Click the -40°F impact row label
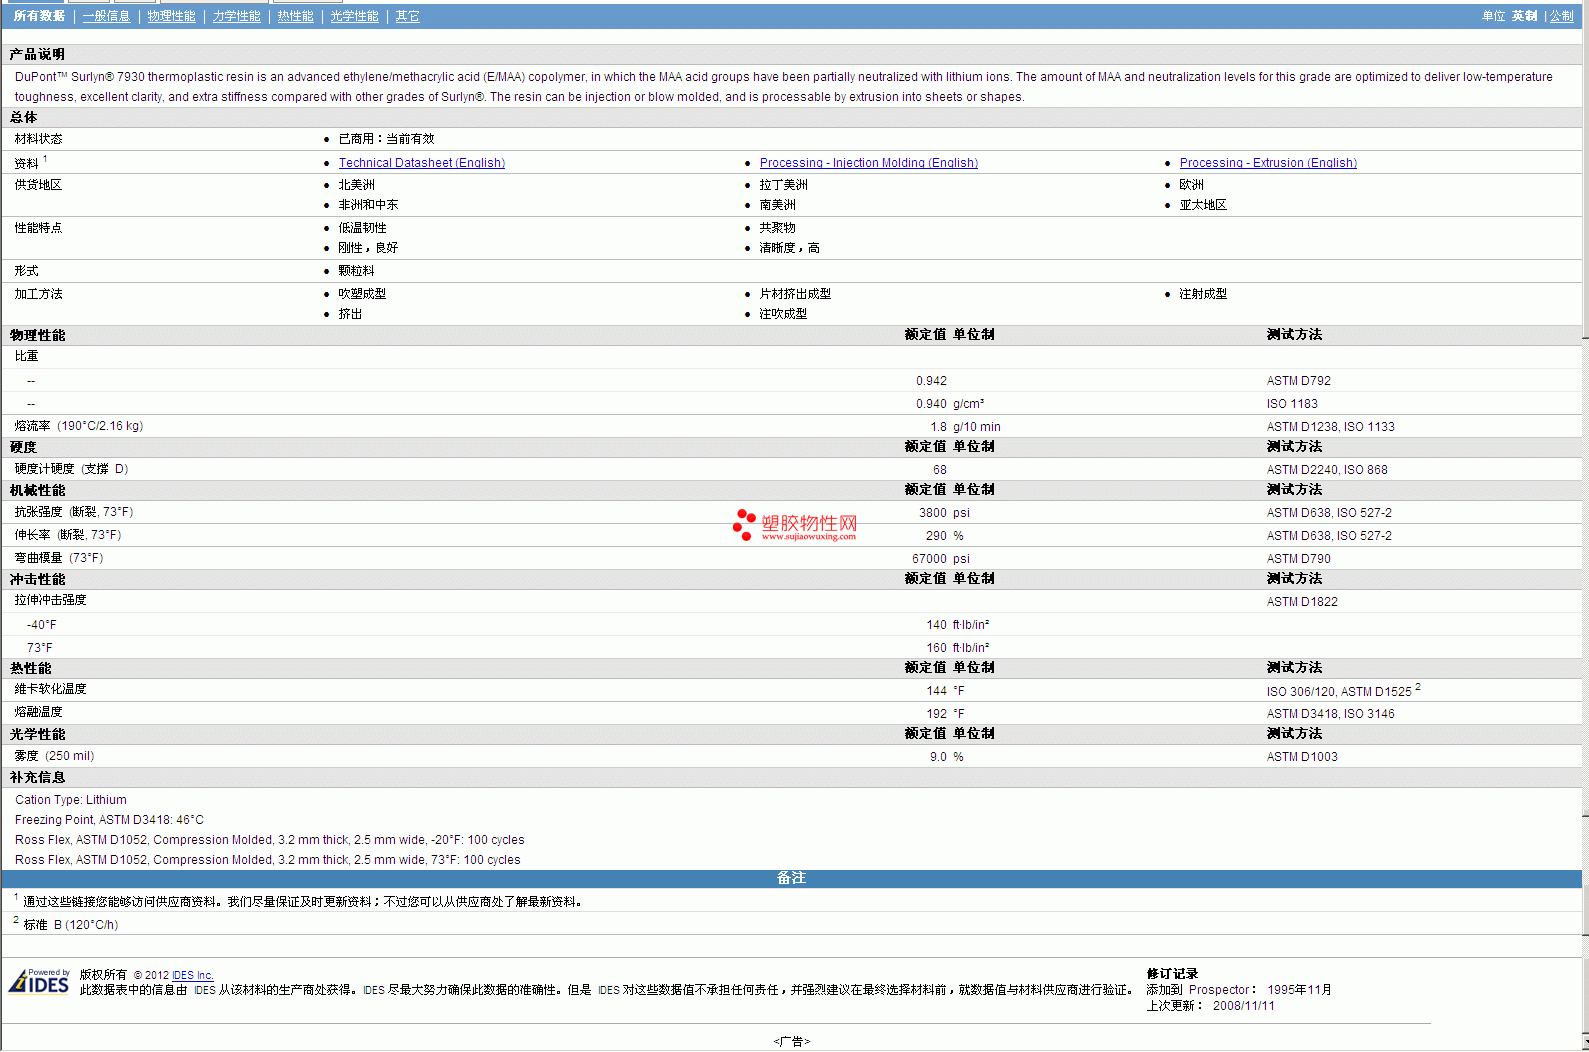Image resolution: width=1589 pixels, height=1052 pixels. click(x=42, y=625)
